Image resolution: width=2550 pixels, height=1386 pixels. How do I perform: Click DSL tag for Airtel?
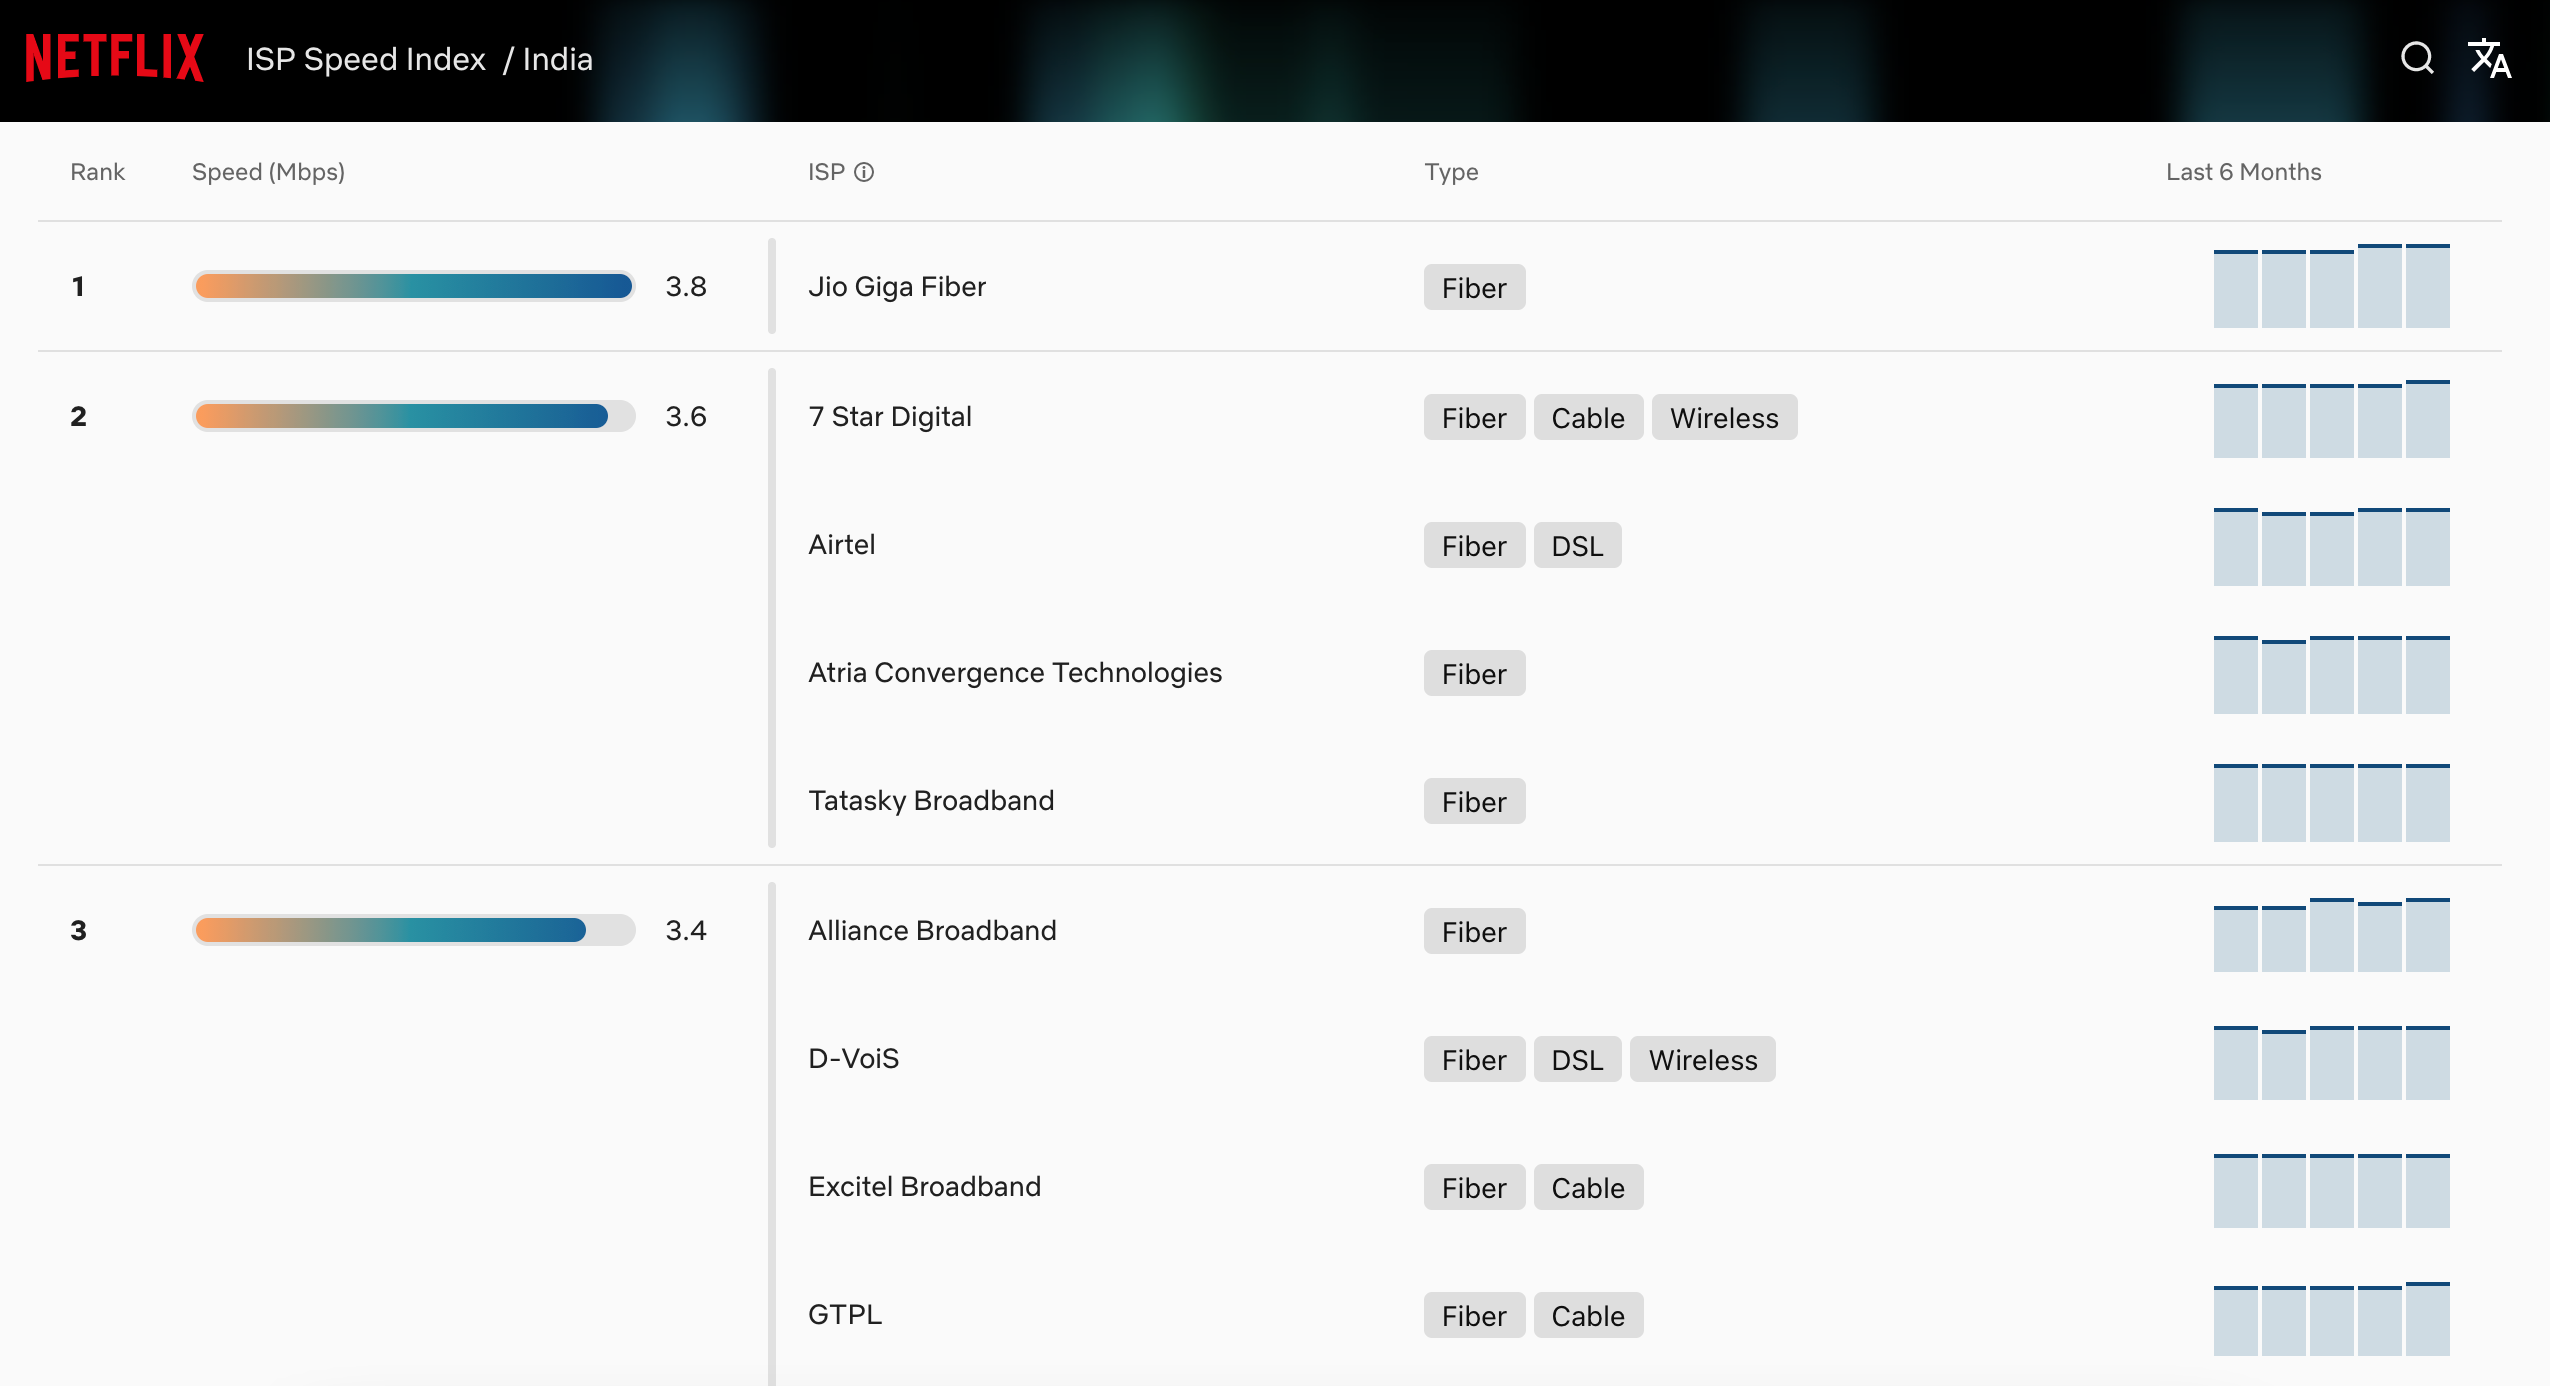1577,545
